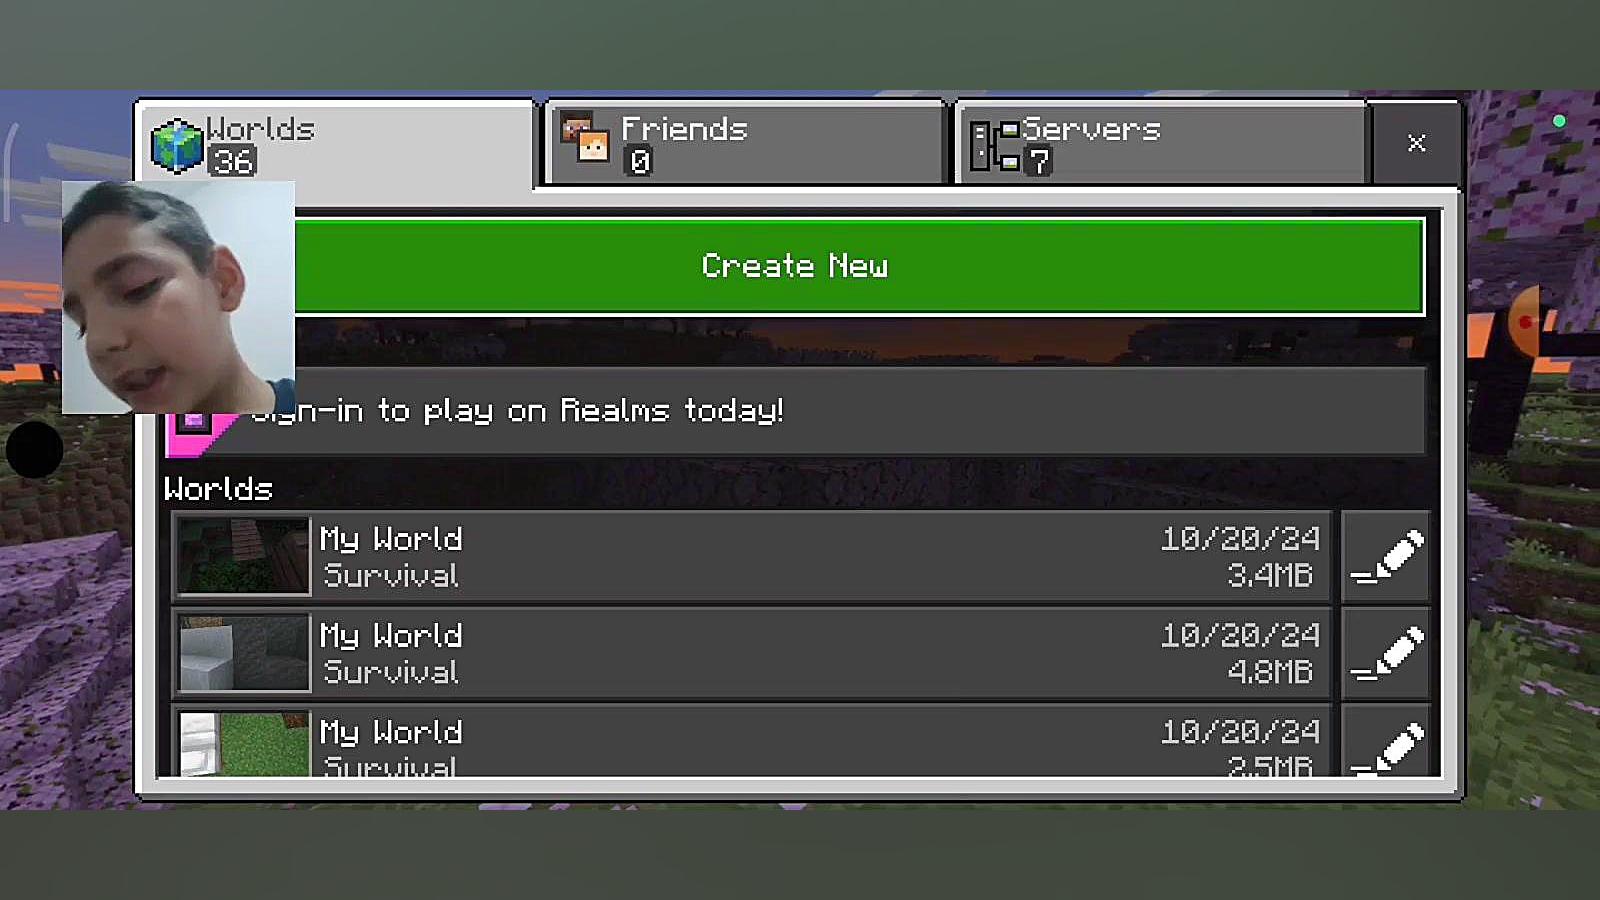
Task: Select the My World entry sized 3.4MB
Action: pyautogui.click(x=751, y=556)
